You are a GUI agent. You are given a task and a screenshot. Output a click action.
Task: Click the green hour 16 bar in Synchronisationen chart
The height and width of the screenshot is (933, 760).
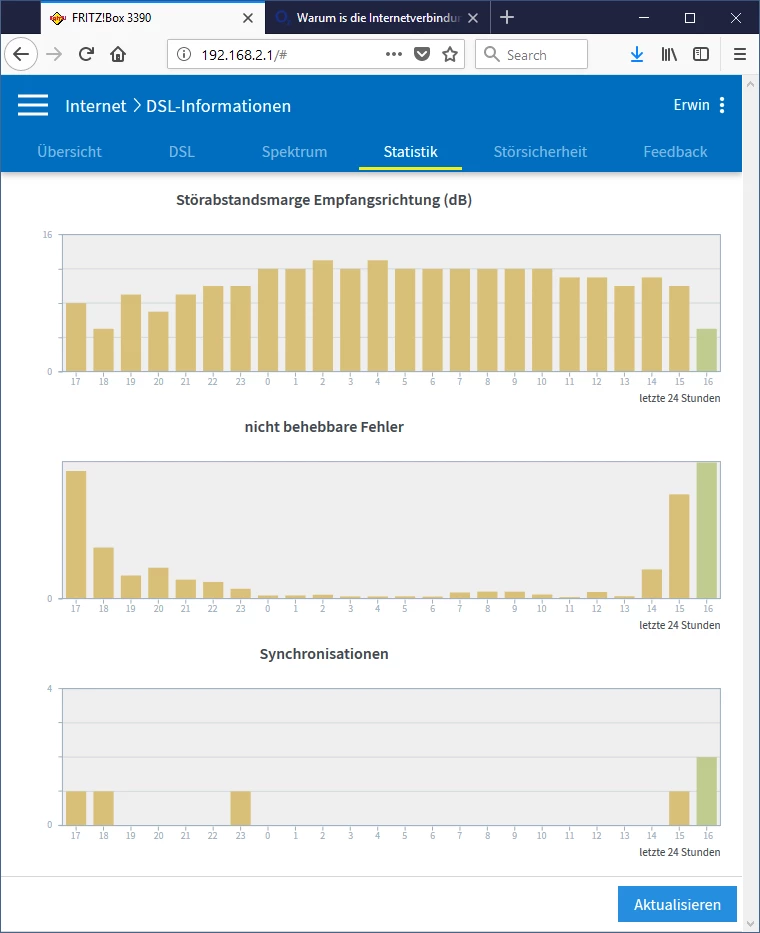tap(707, 791)
